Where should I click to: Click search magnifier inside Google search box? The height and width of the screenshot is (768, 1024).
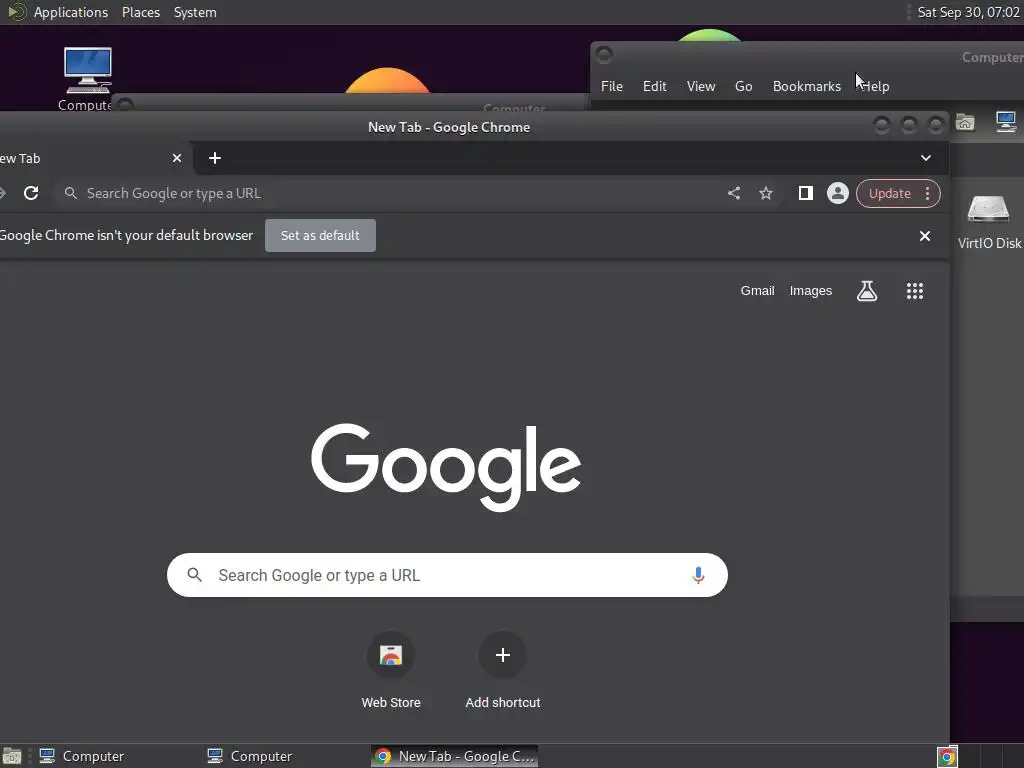pos(194,575)
